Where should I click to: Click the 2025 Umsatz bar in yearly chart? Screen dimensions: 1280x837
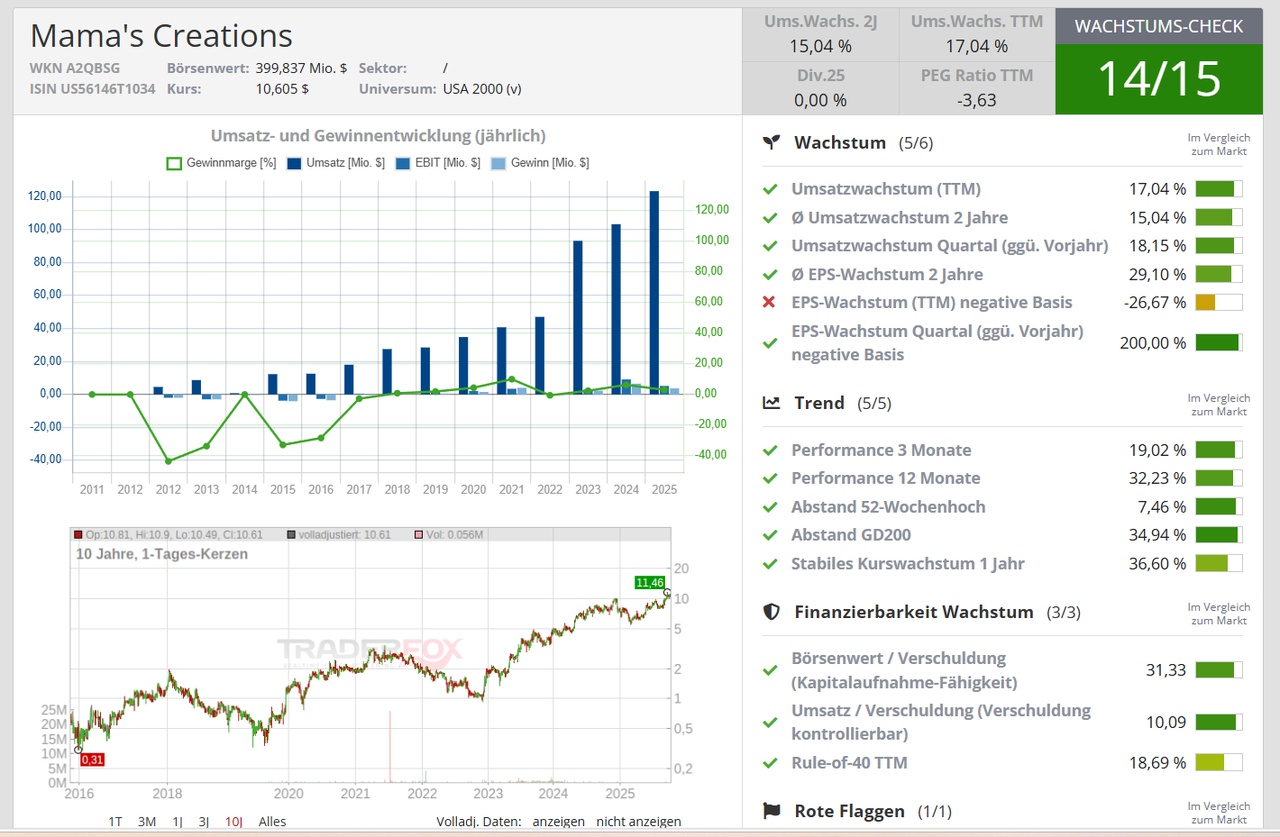click(x=654, y=292)
